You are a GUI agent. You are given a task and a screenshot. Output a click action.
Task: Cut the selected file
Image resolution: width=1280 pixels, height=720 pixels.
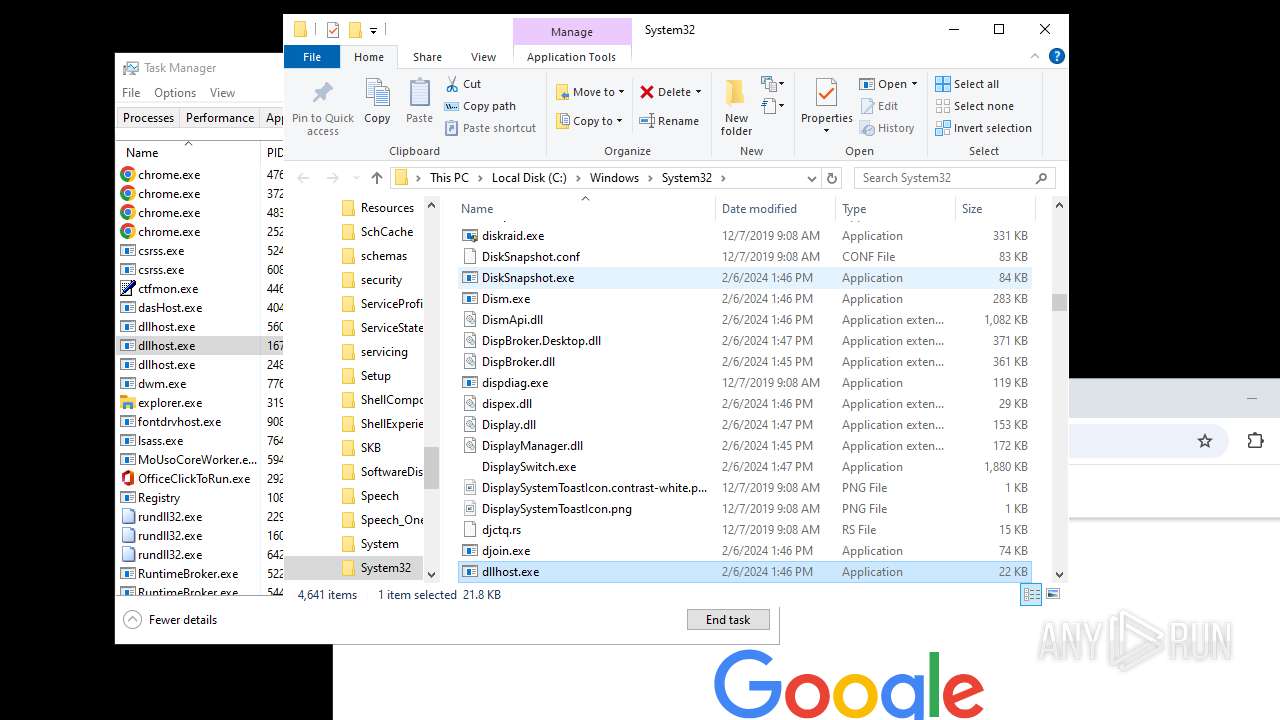(x=463, y=84)
